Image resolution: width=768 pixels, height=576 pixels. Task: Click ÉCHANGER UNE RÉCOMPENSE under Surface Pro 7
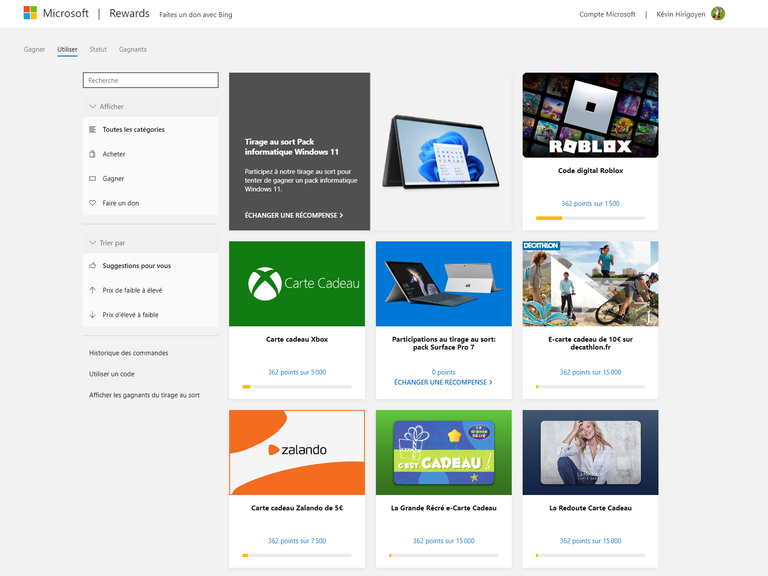(443, 382)
